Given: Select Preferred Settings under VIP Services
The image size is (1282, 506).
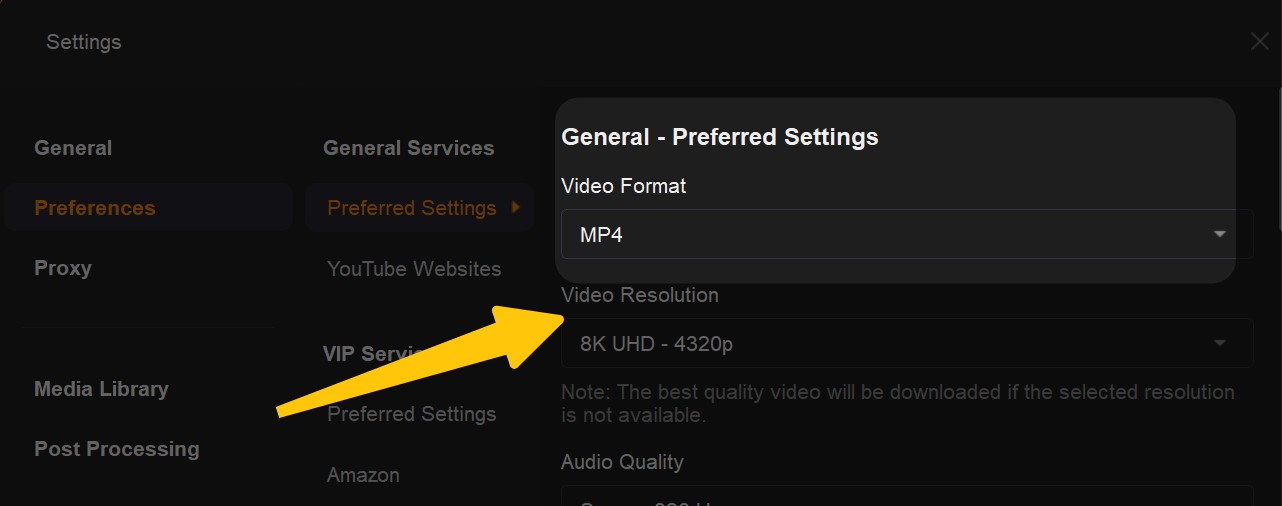Looking at the screenshot, I should pos(412,414).
